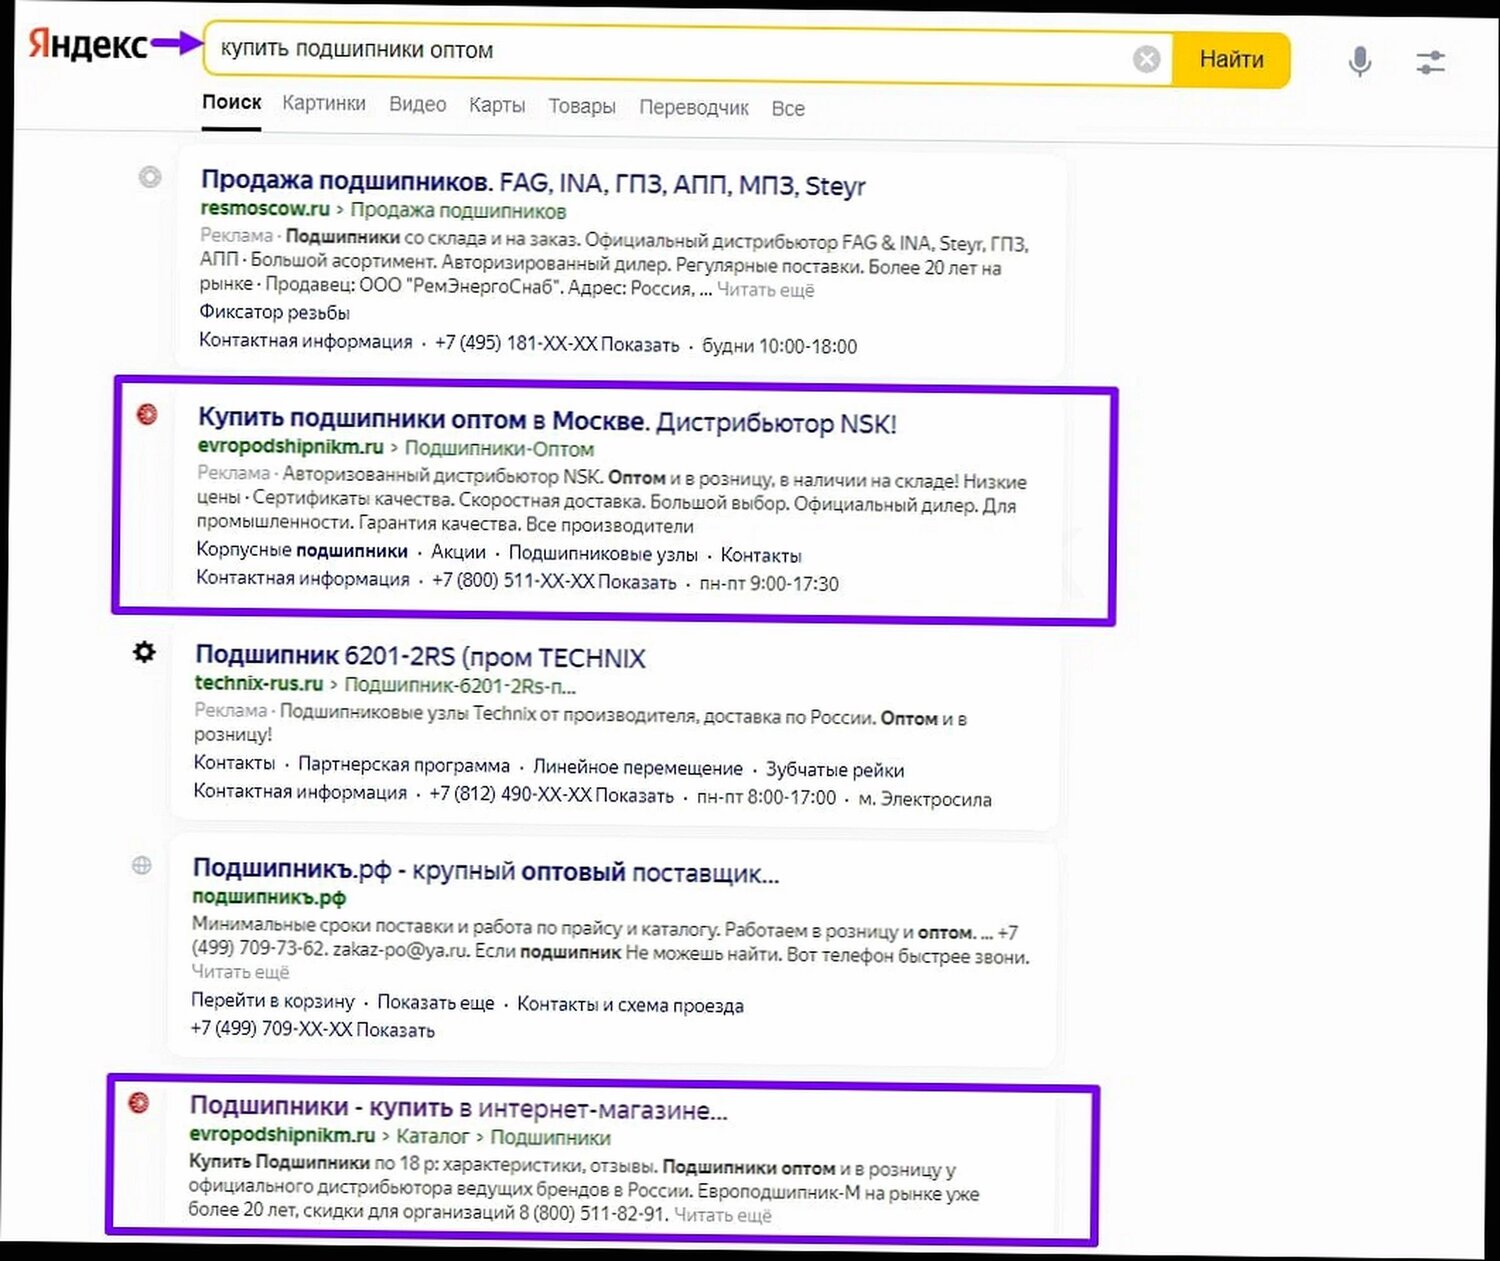Image resolution: width=1500 pixels, height=1261 pixels.
Task: Show phone +7 (812) 490-XX-XX
Action: point(551,795)
